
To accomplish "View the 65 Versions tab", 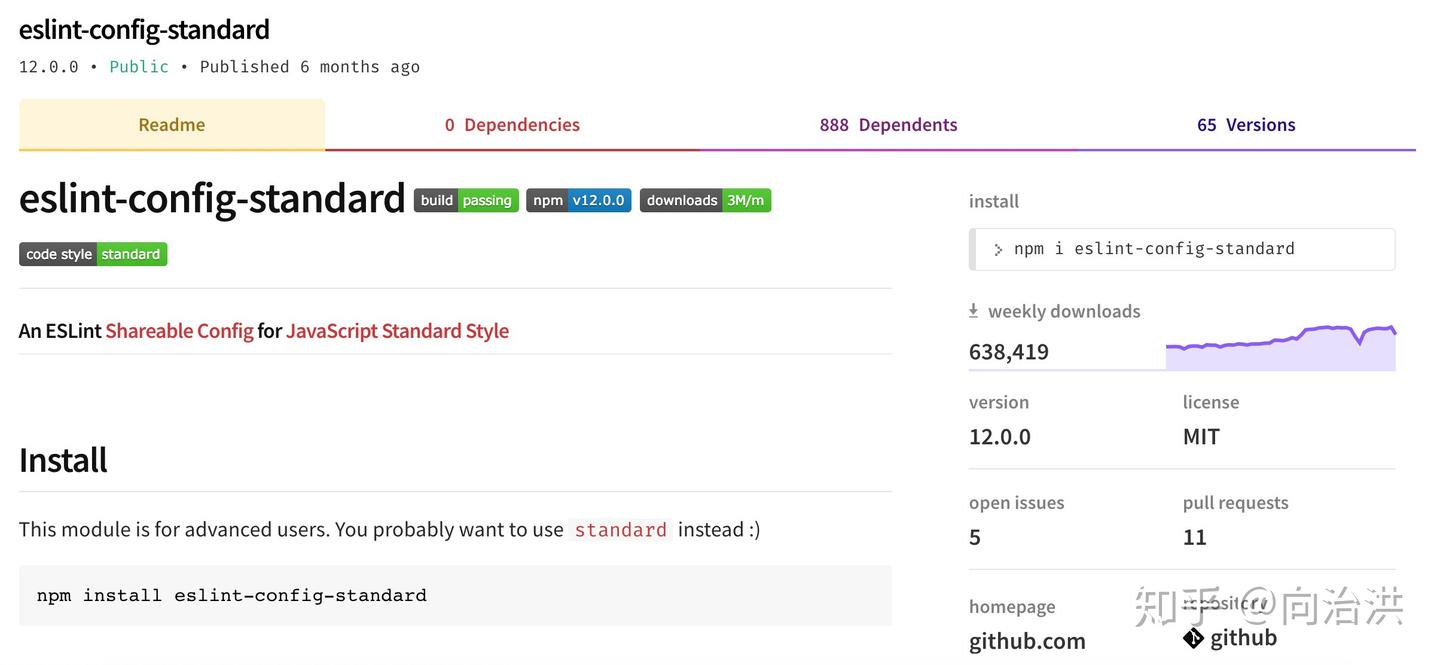I will [1246, 125].
